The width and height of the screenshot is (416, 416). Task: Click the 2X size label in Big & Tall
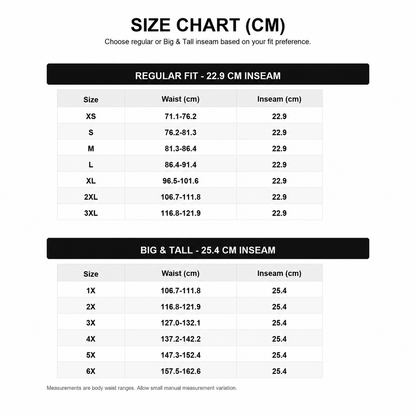click(91, 306)
